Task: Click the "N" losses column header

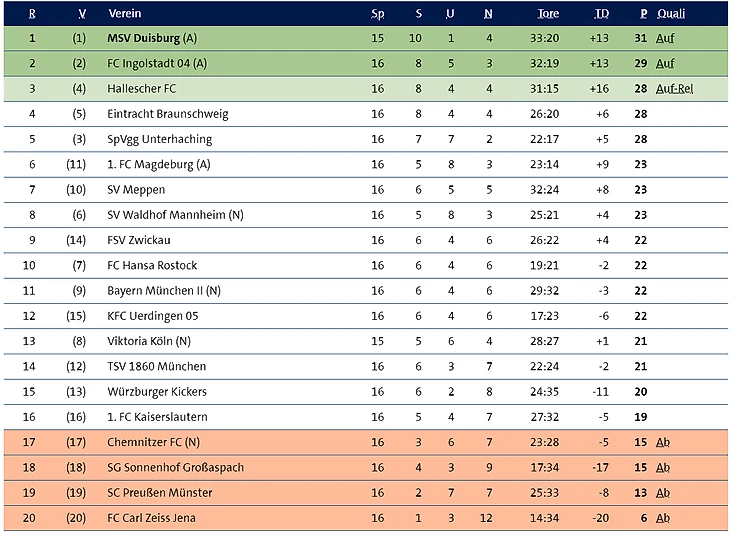Action: 488,14
